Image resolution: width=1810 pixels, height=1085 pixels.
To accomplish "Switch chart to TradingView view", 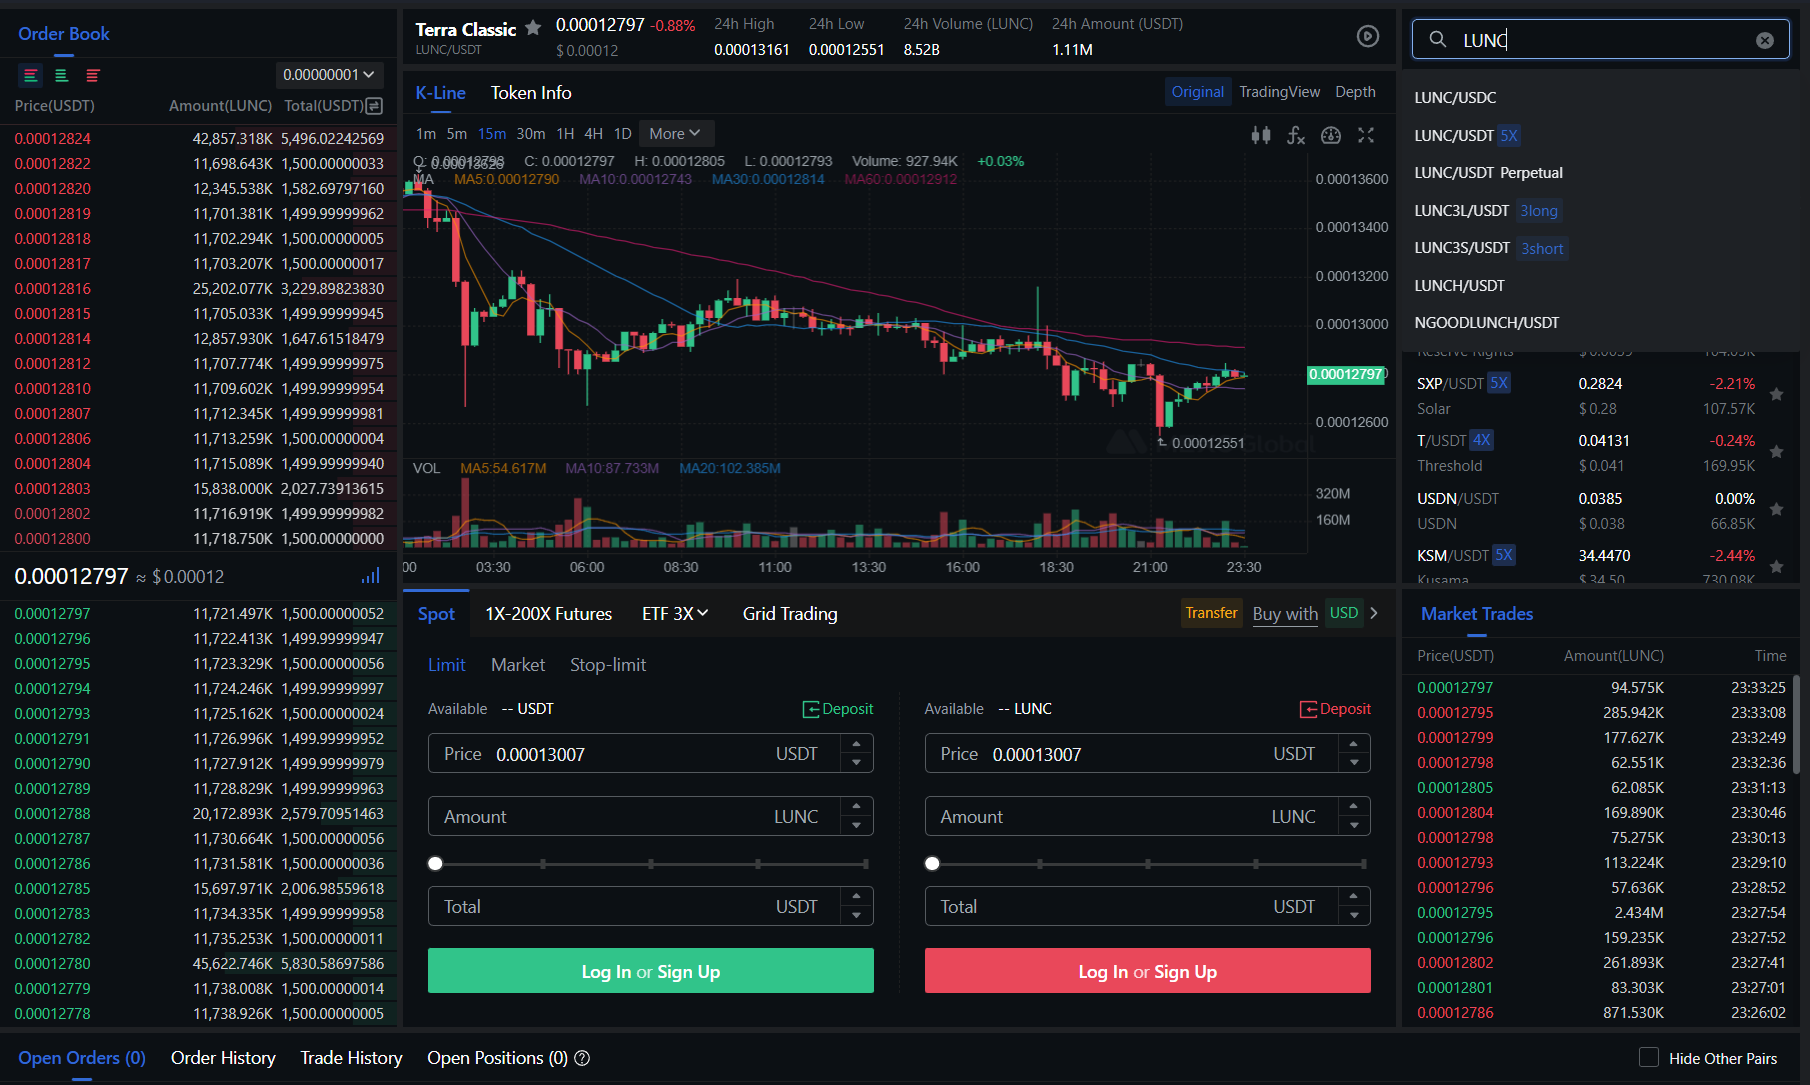I will (1279, 92).
